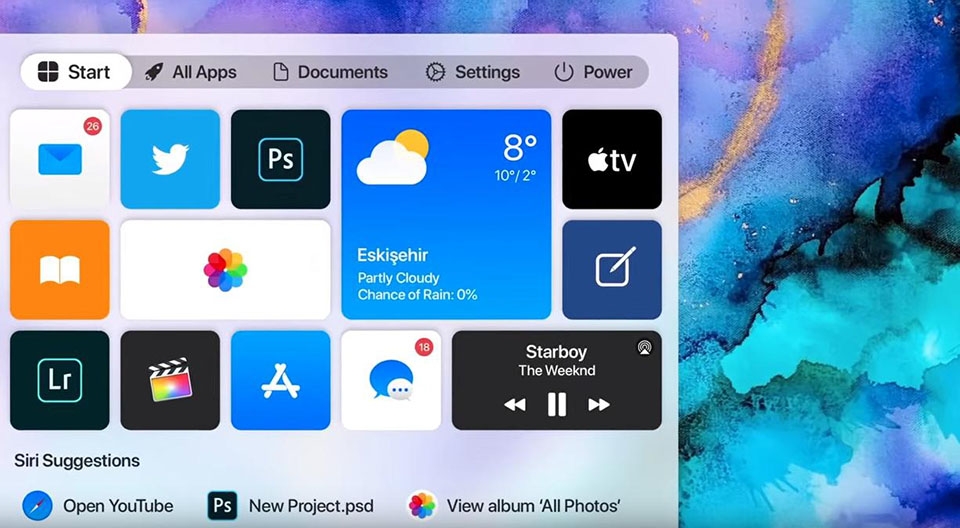Screen dimensions: 960x528
Task: Launch the Twitter tile
Action: (x=170, y=159)
